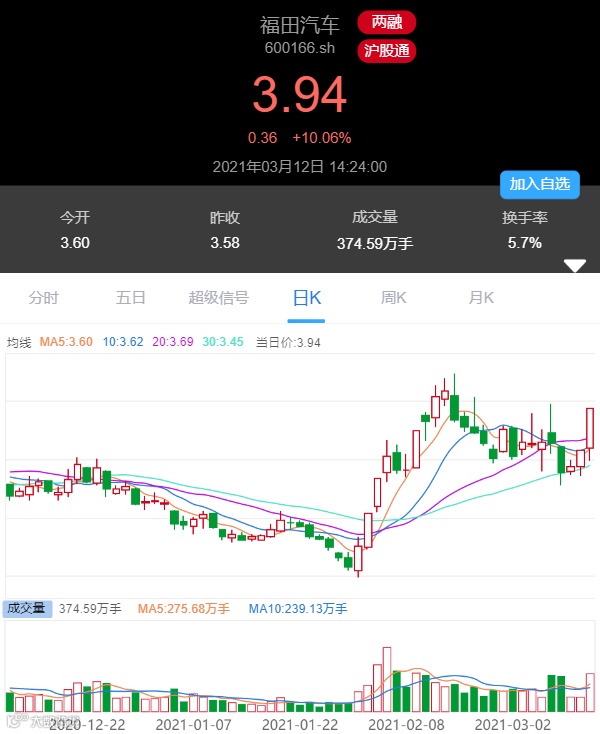
Task: Open the 沪股通 badge
Action: (x=387, y=51)
